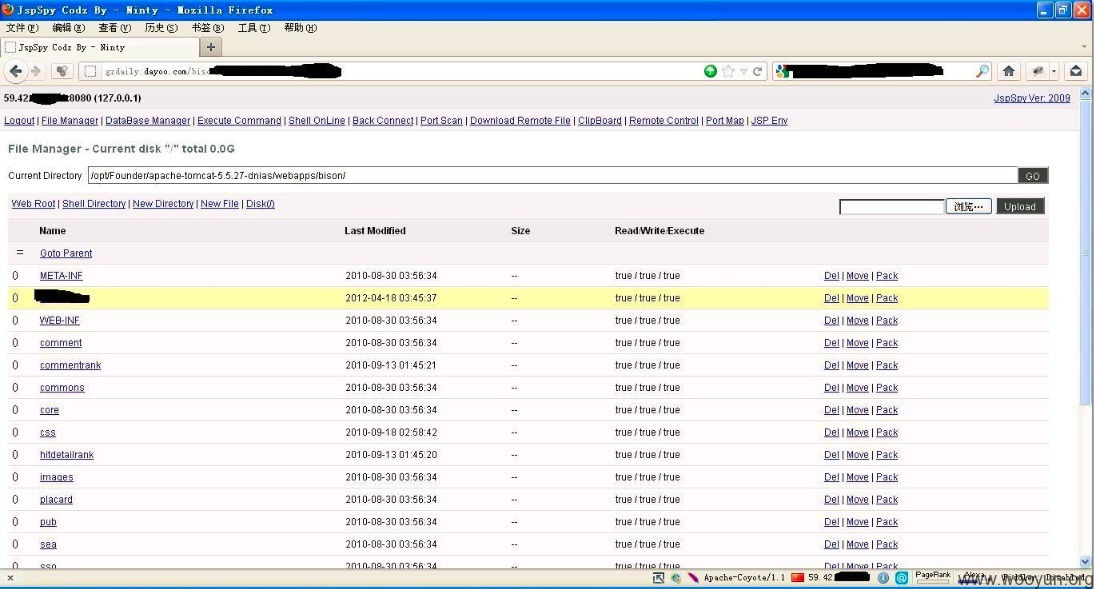Screen dimensions: 1094x589
Task: Click the upload file path field
Action: (892, 207)
